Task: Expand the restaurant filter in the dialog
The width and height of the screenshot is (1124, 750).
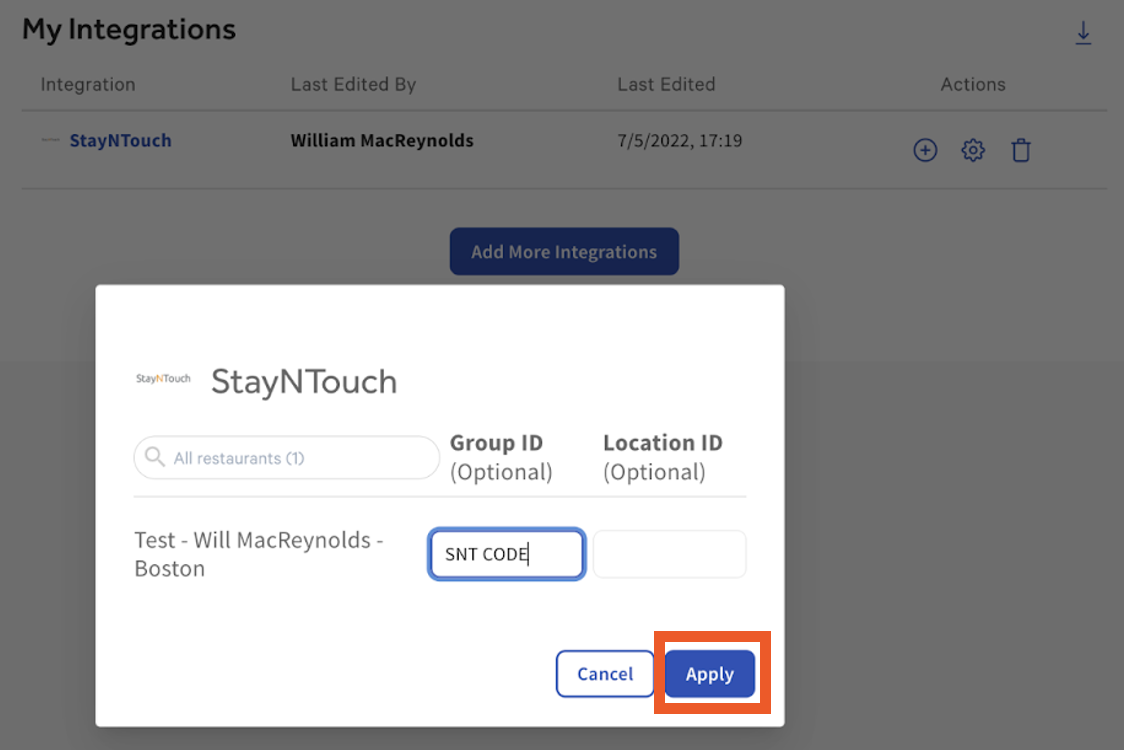Action: [x=286, y=457]
